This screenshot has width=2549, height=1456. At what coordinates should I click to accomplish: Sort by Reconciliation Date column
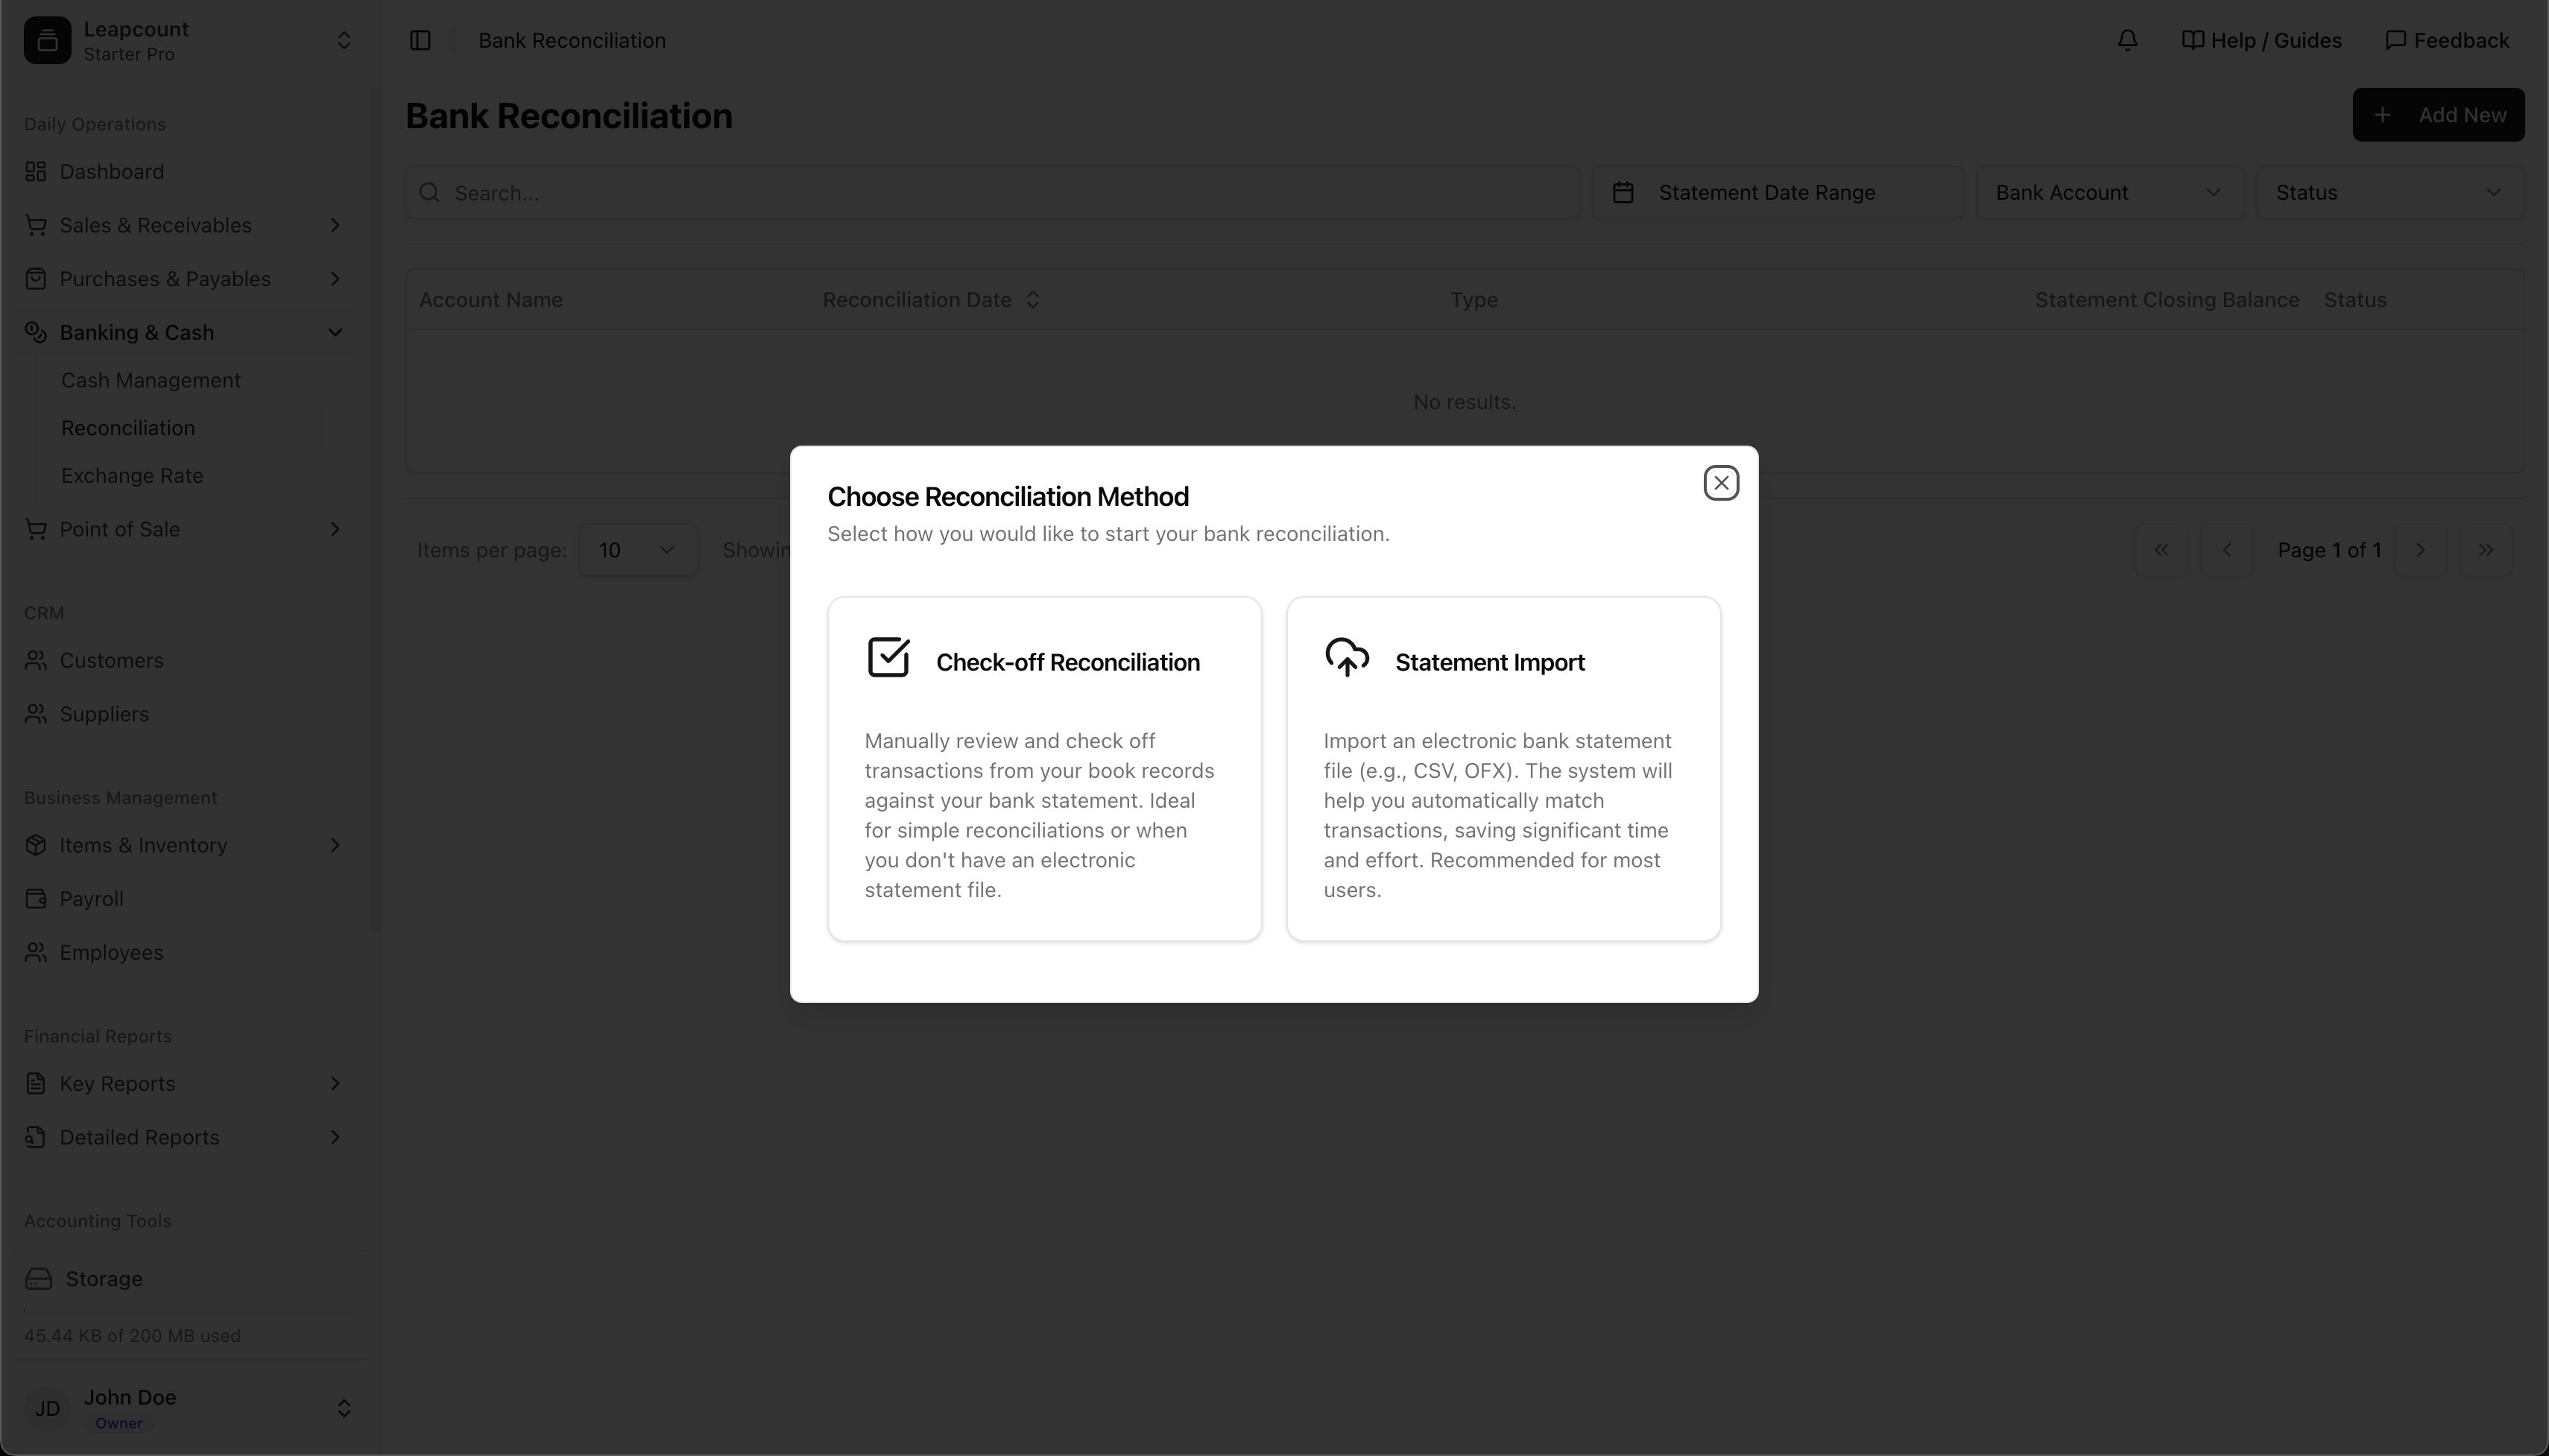click(x=931, y=300)
